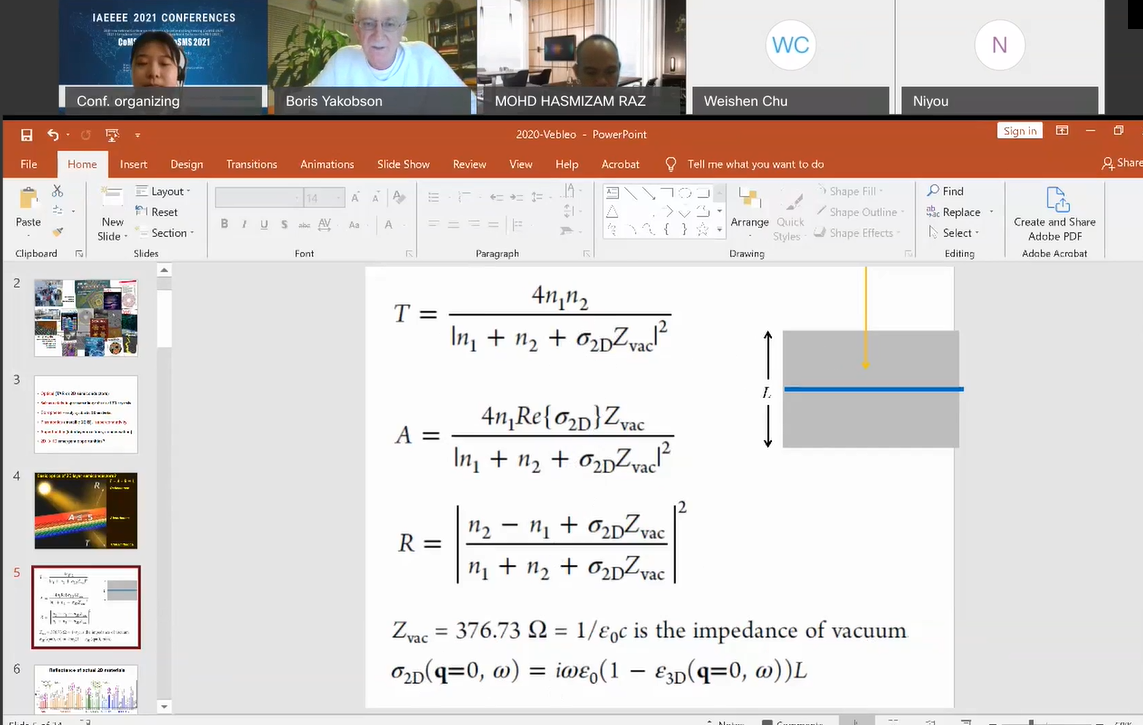Click the Find magnifier in Editing
This screenshot has width=1143, height=725.
point(933,190)
